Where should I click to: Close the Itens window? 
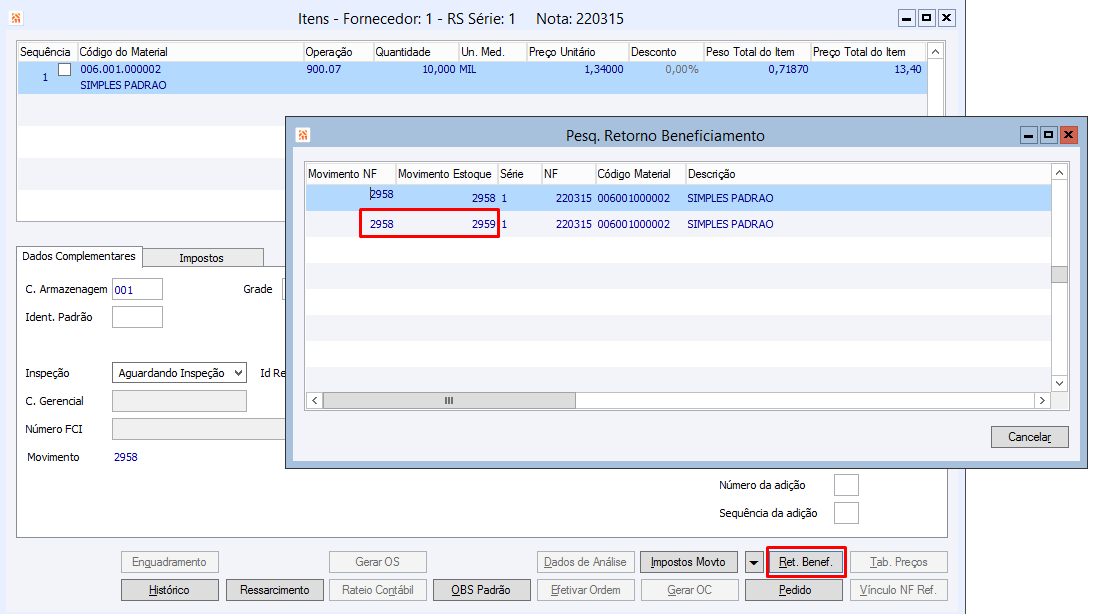[946, 18]
